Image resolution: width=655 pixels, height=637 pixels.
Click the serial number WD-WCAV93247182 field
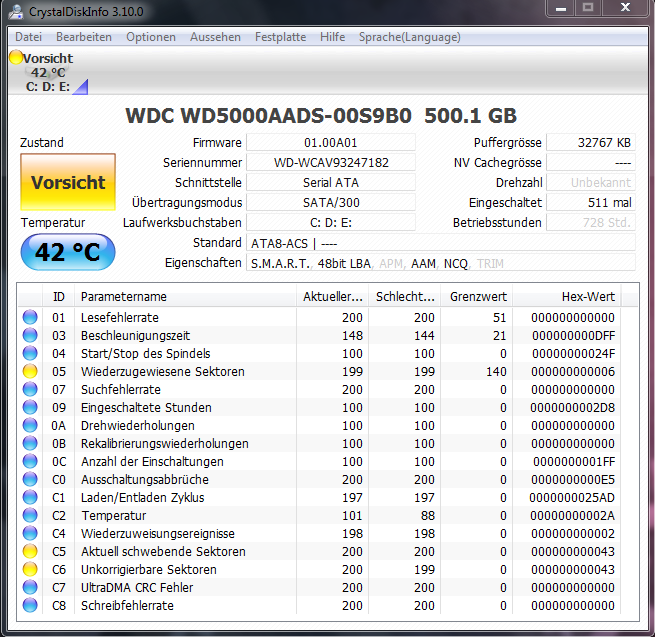(331, 162)
